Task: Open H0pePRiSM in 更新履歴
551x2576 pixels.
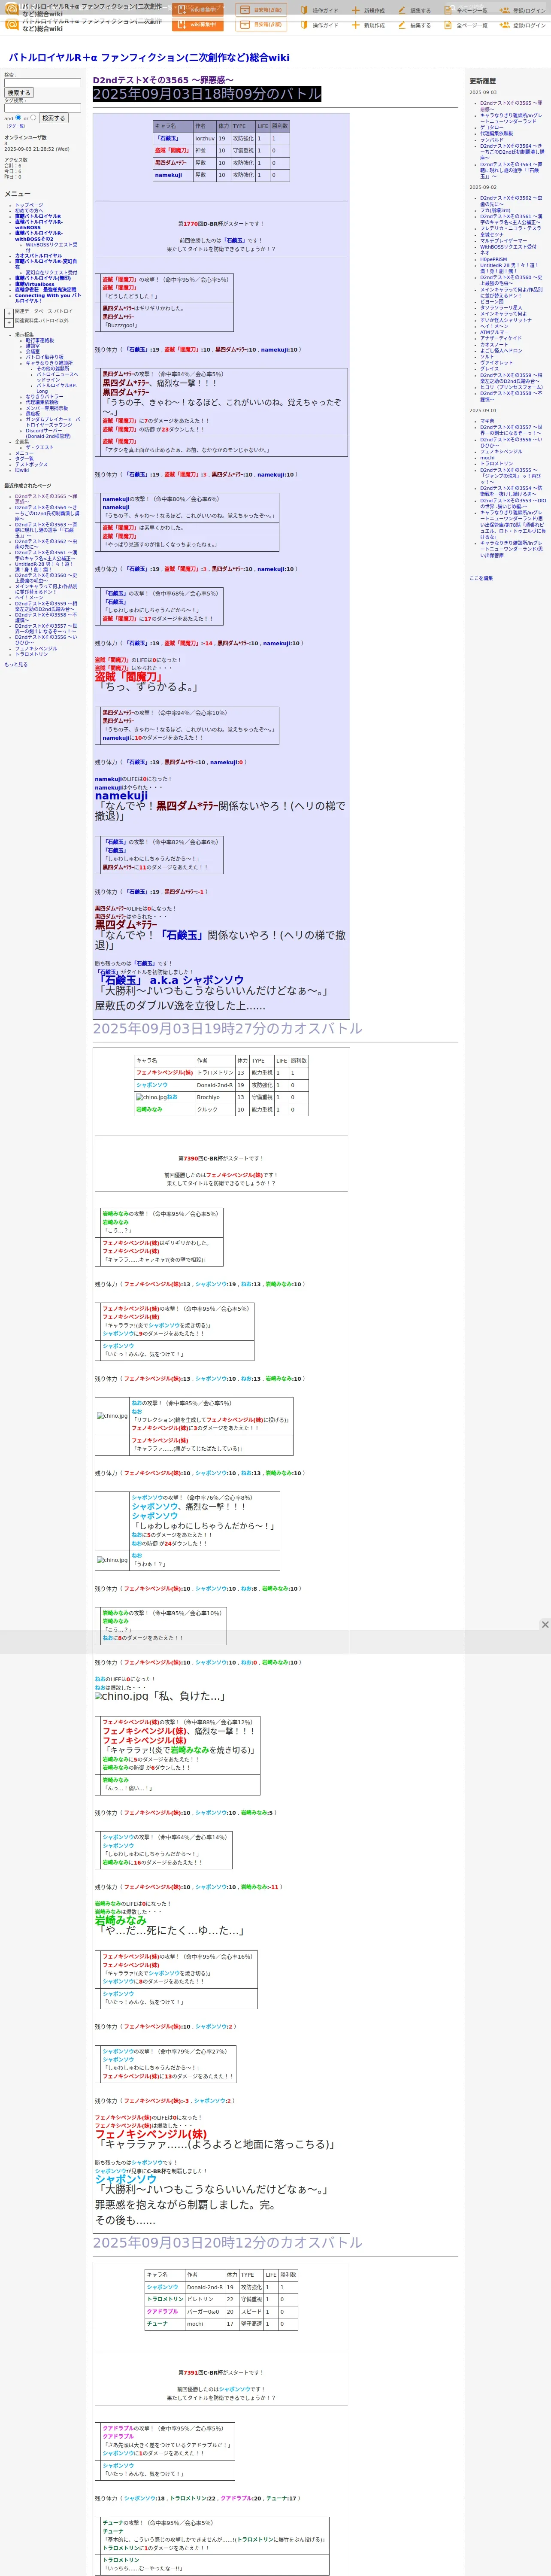Action: (x=493, y=259)
